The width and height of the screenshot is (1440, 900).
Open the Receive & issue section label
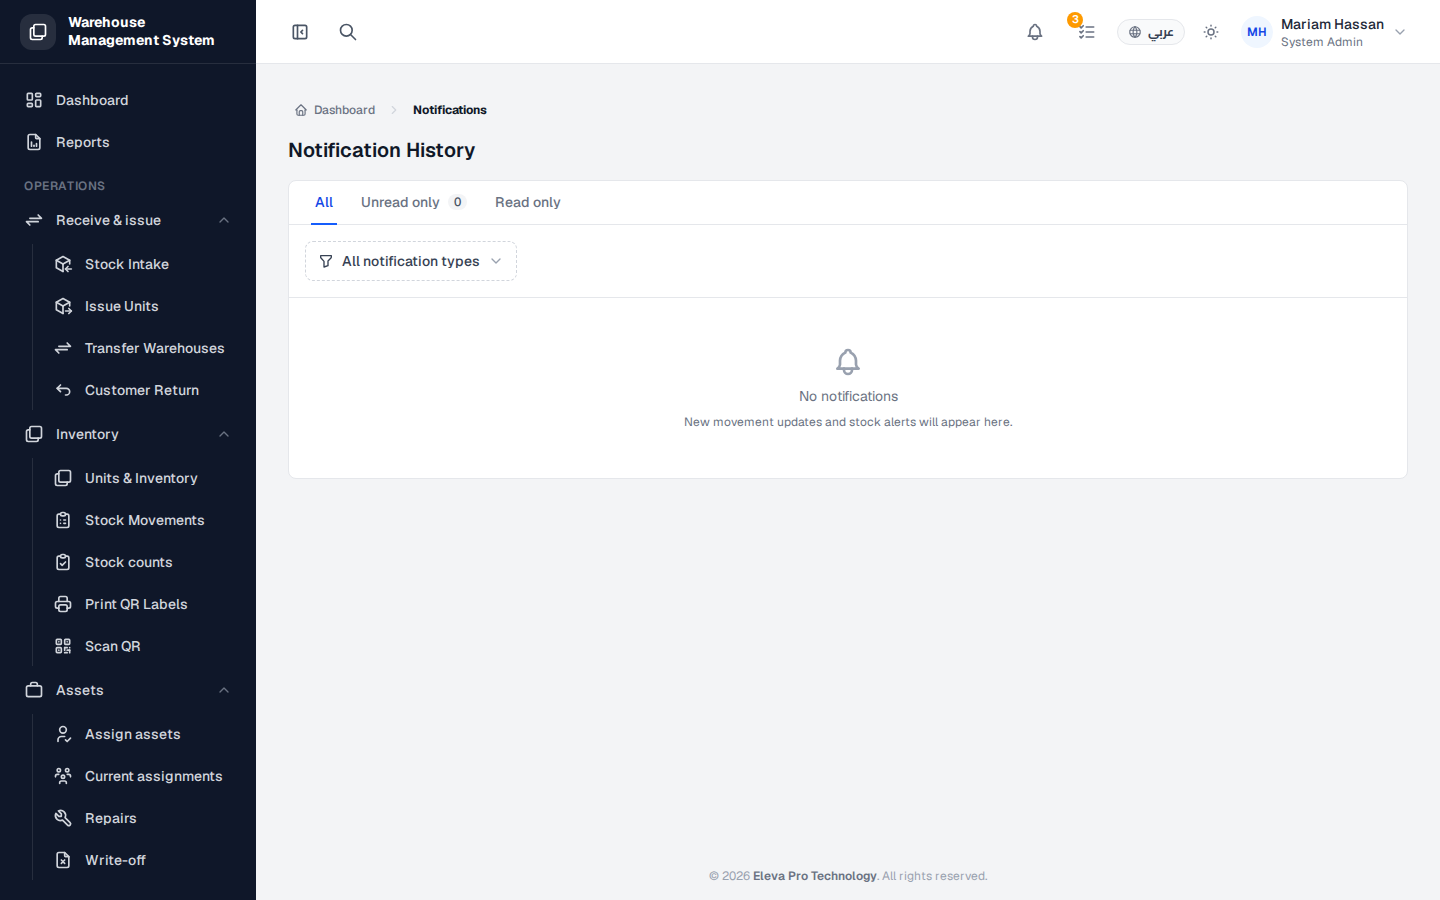(x=108, y=220)
